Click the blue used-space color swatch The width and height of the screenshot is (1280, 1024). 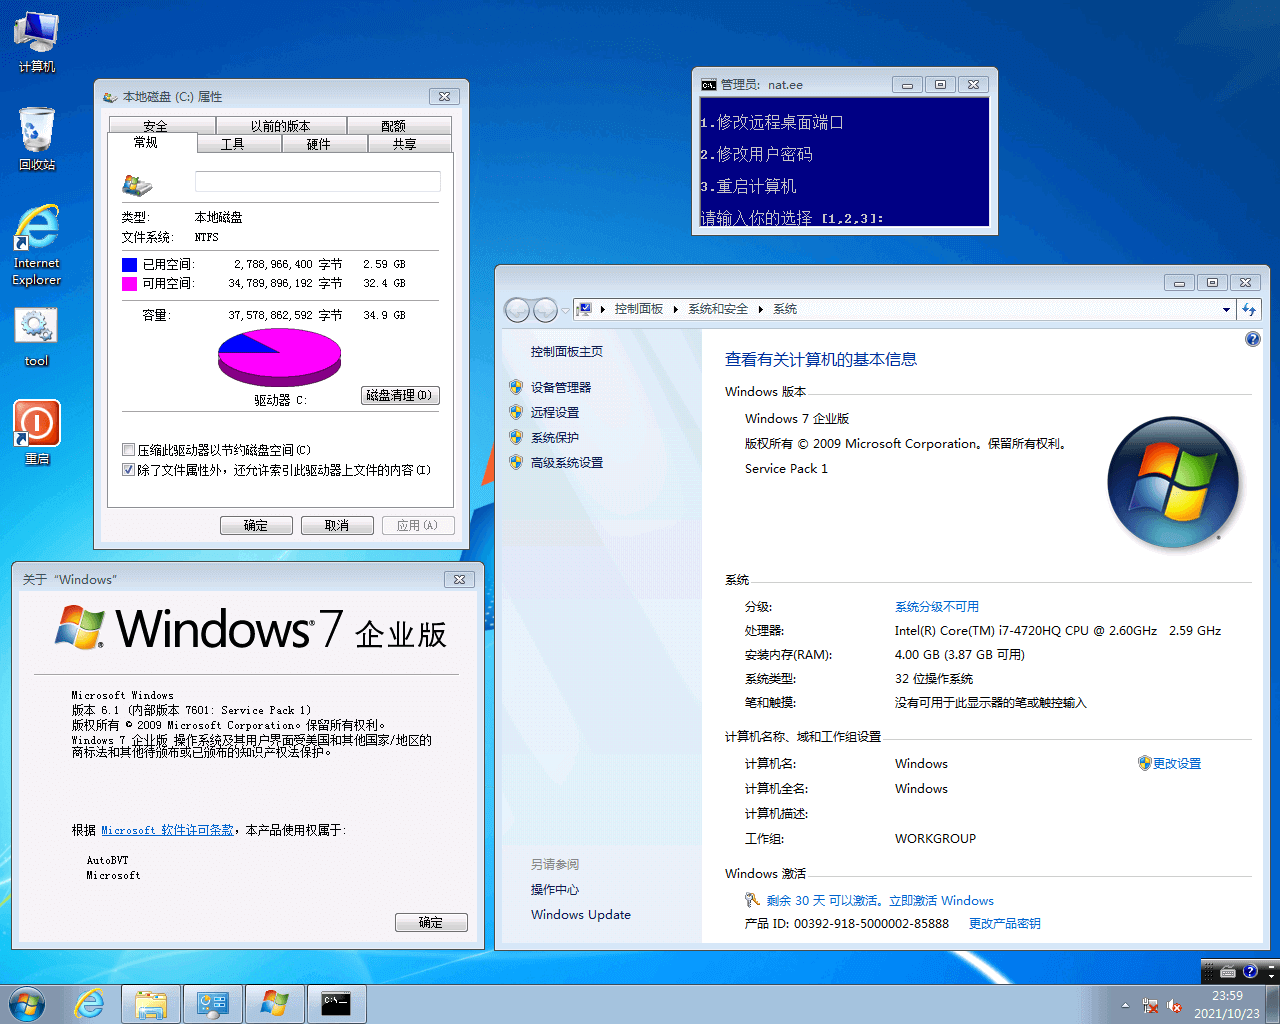129,265
